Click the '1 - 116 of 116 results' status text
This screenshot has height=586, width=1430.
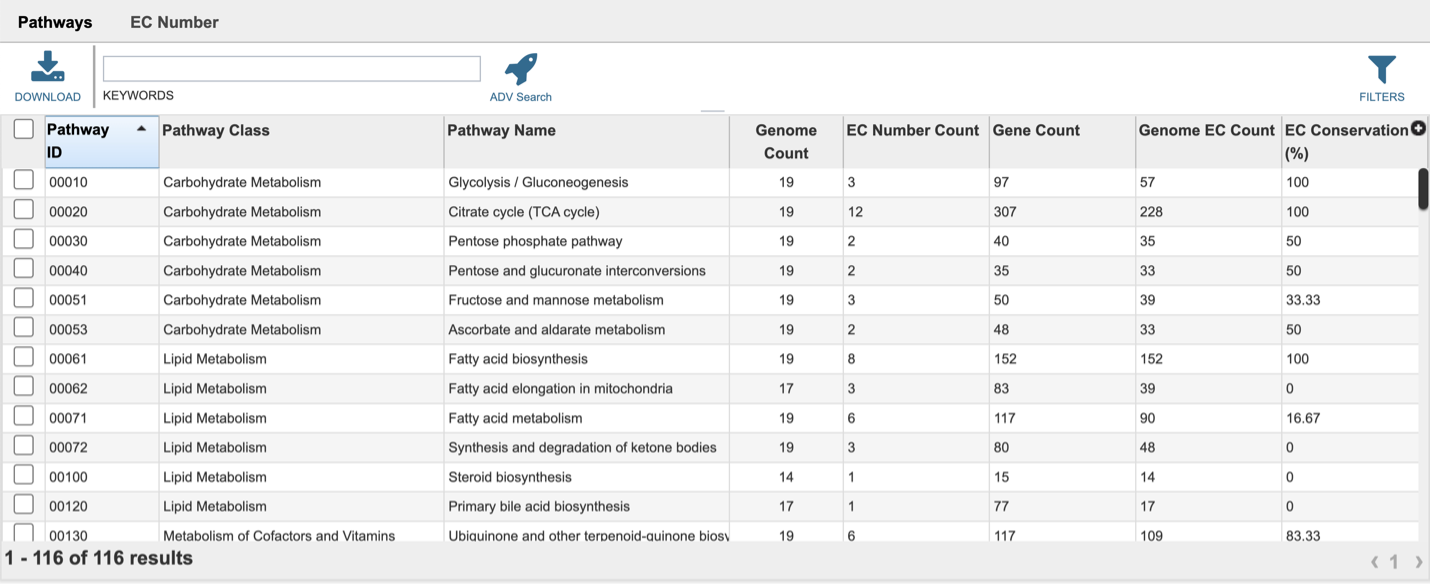click(99, 558)
